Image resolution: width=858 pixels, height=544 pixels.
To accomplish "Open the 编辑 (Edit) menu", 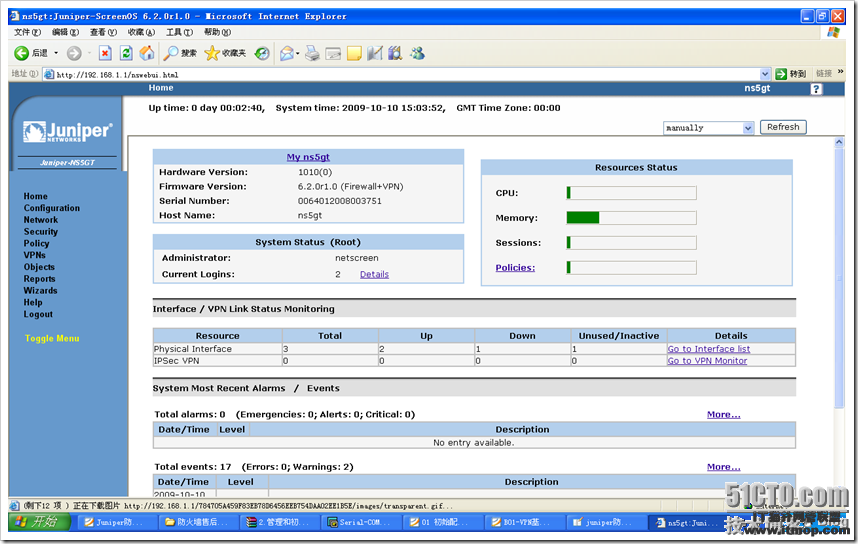I will tap(65, 32).
